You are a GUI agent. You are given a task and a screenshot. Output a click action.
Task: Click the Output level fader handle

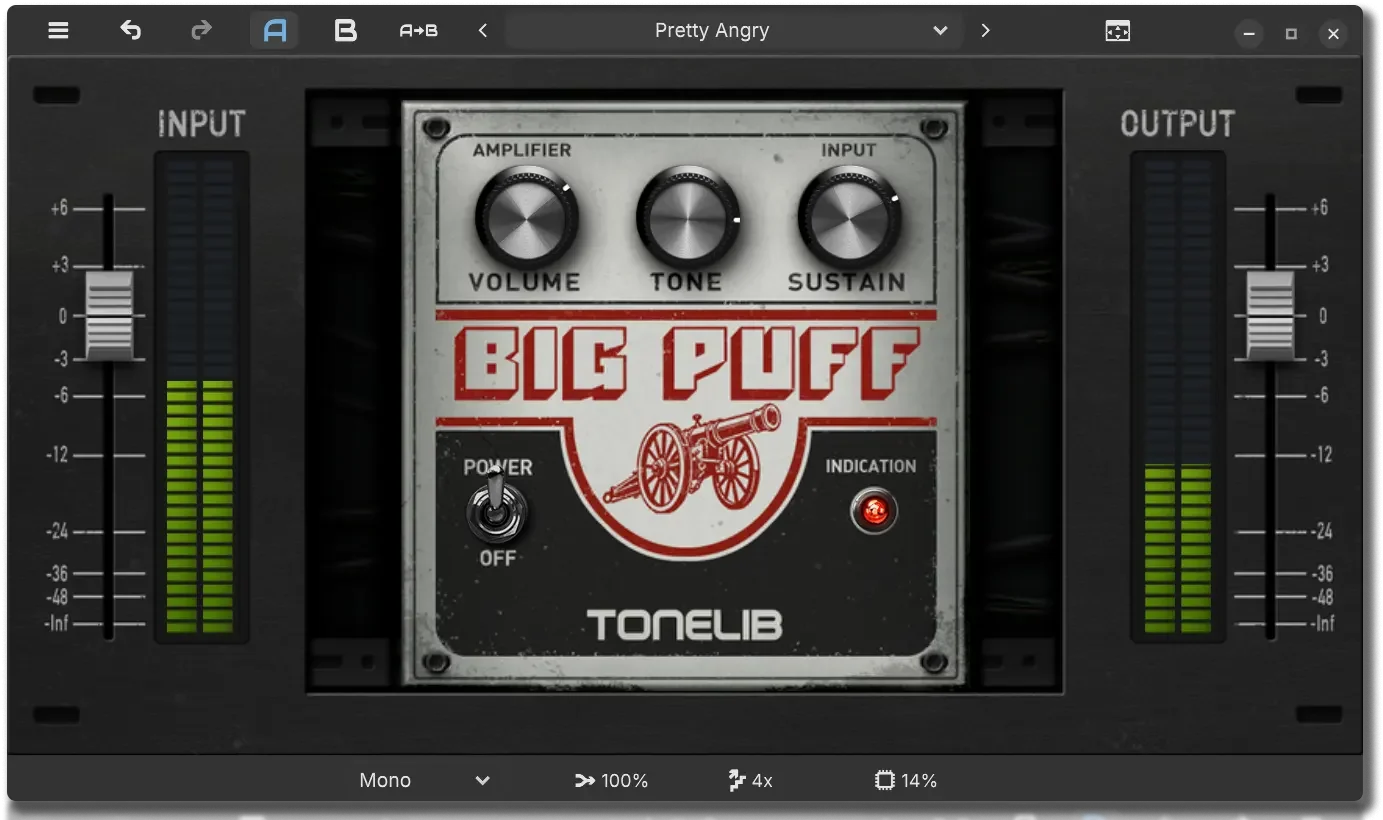(x=1270, y=315)
